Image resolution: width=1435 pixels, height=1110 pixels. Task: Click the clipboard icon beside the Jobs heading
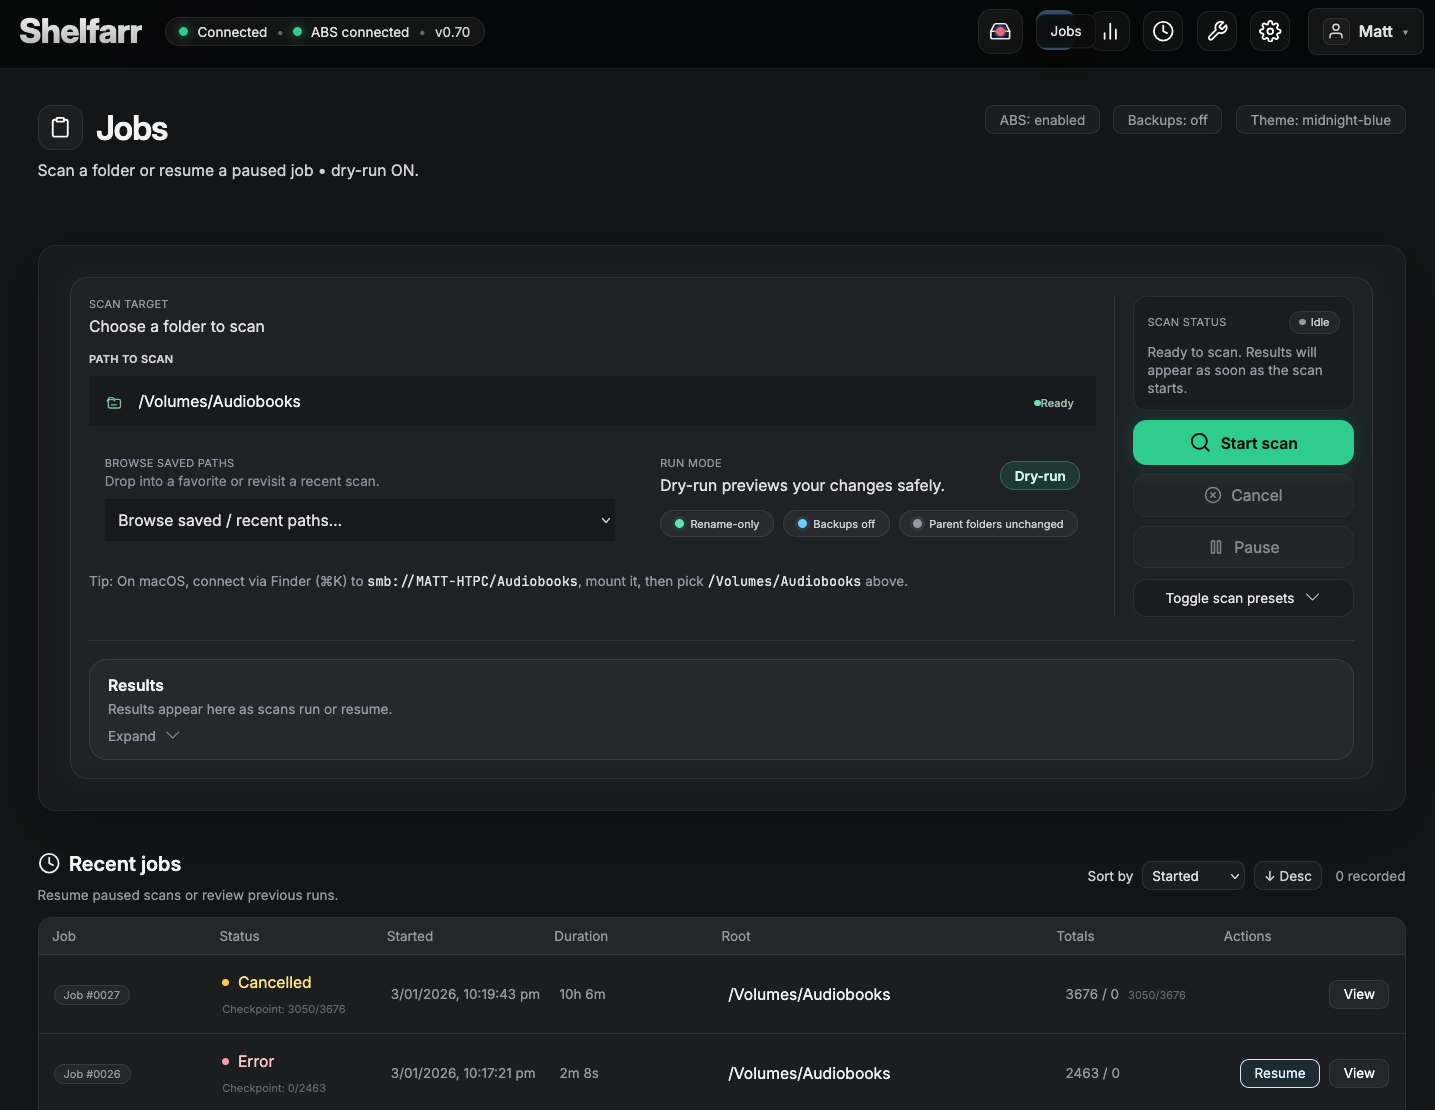click(x=60, y=127)
